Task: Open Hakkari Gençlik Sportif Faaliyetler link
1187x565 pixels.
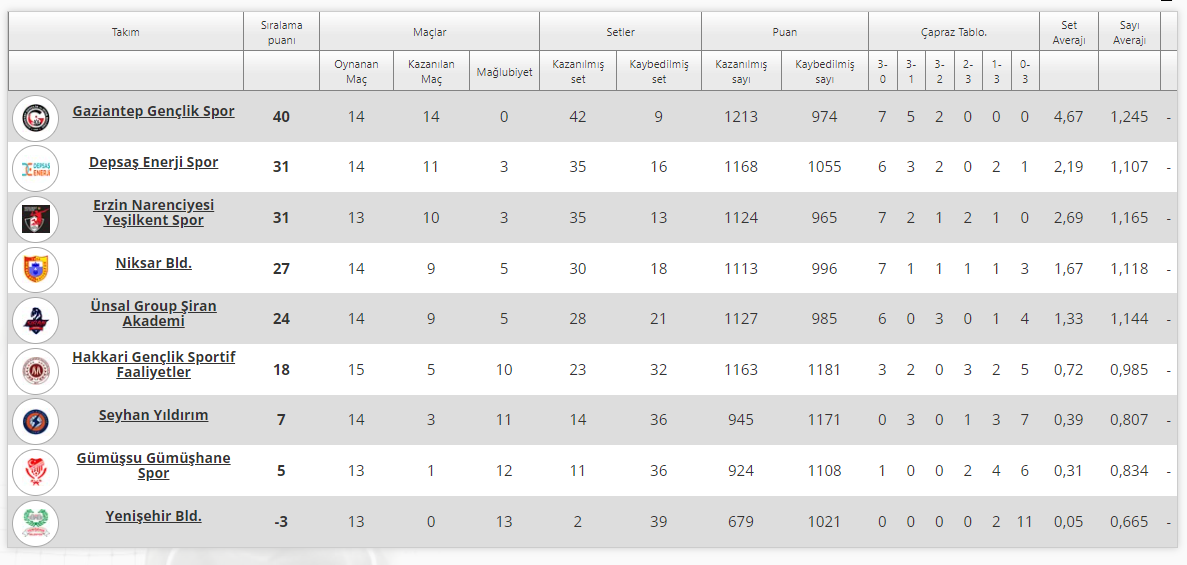Action: [153, 364]
